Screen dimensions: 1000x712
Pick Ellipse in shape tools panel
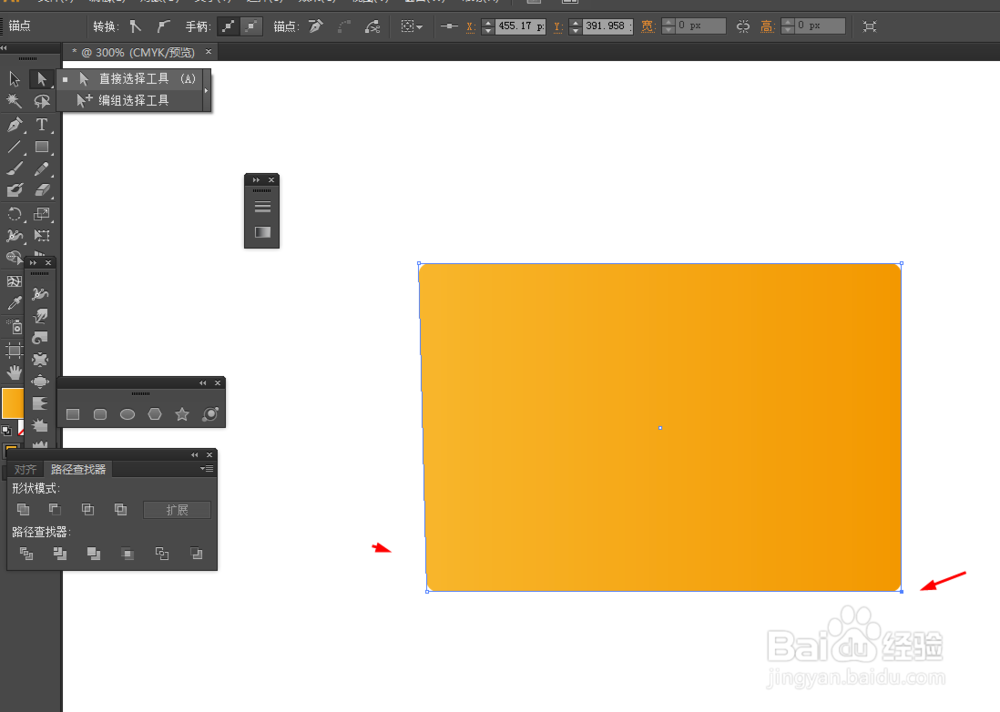pyautogui.click(x=128, y=415)
